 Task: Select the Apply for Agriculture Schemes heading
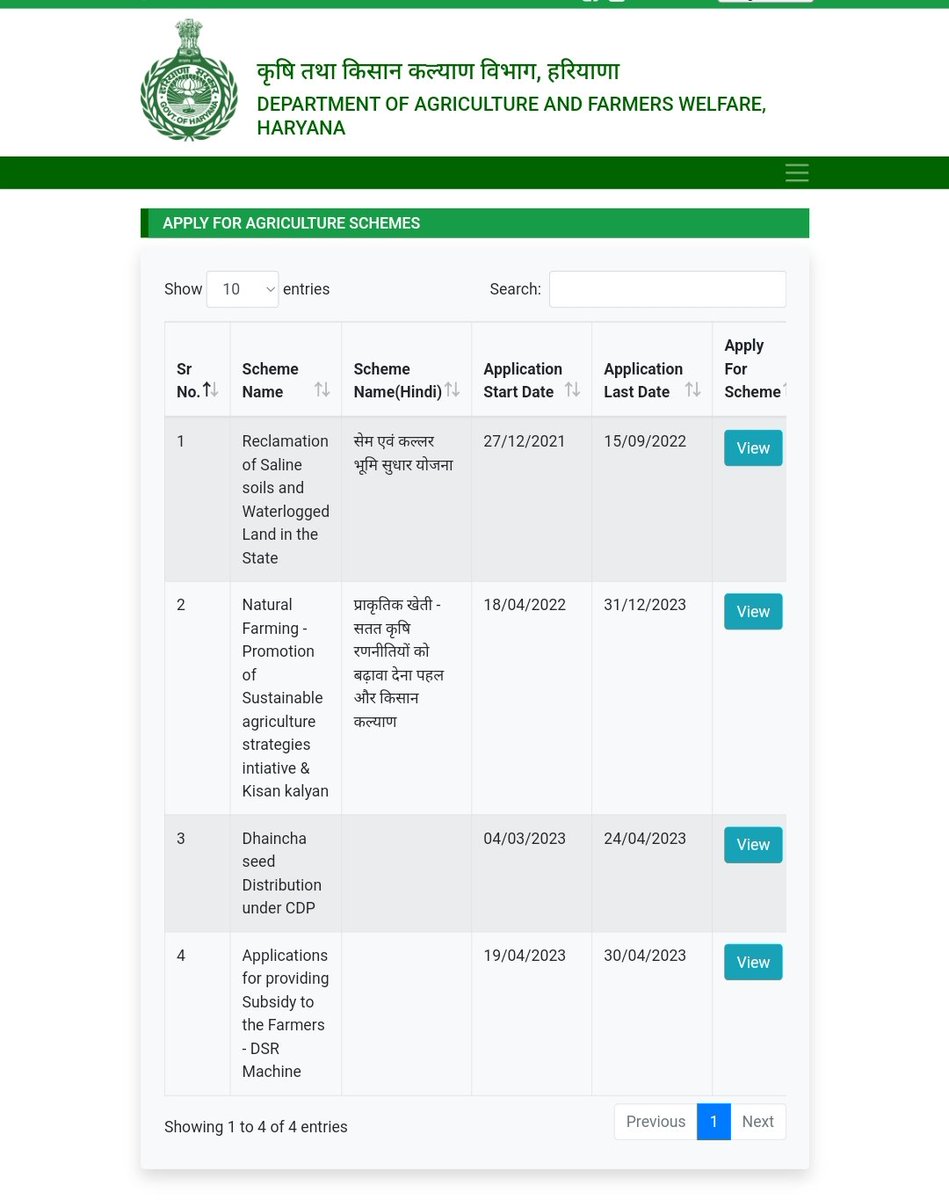(x=291, y=223)
